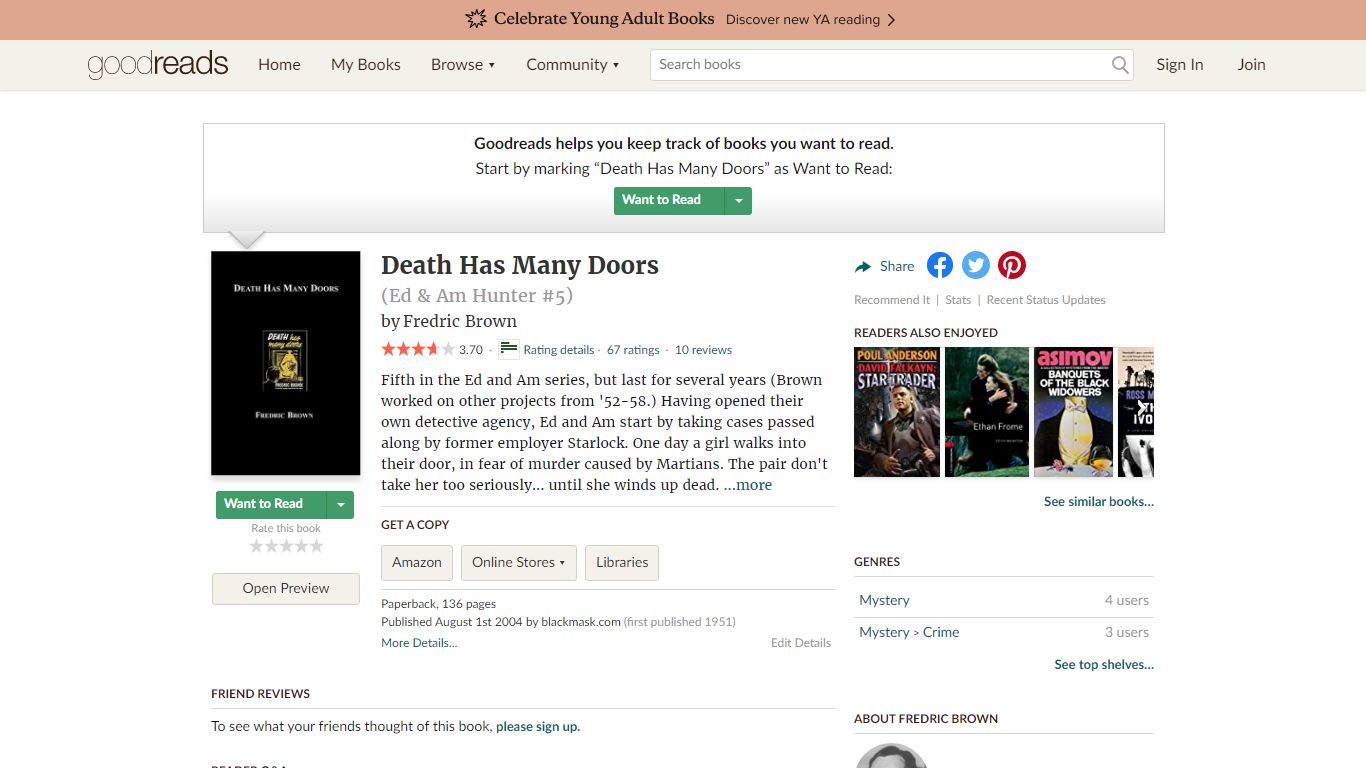1366x768 pixels.
Task: Click Join in the header
Action: (1251, 64)
